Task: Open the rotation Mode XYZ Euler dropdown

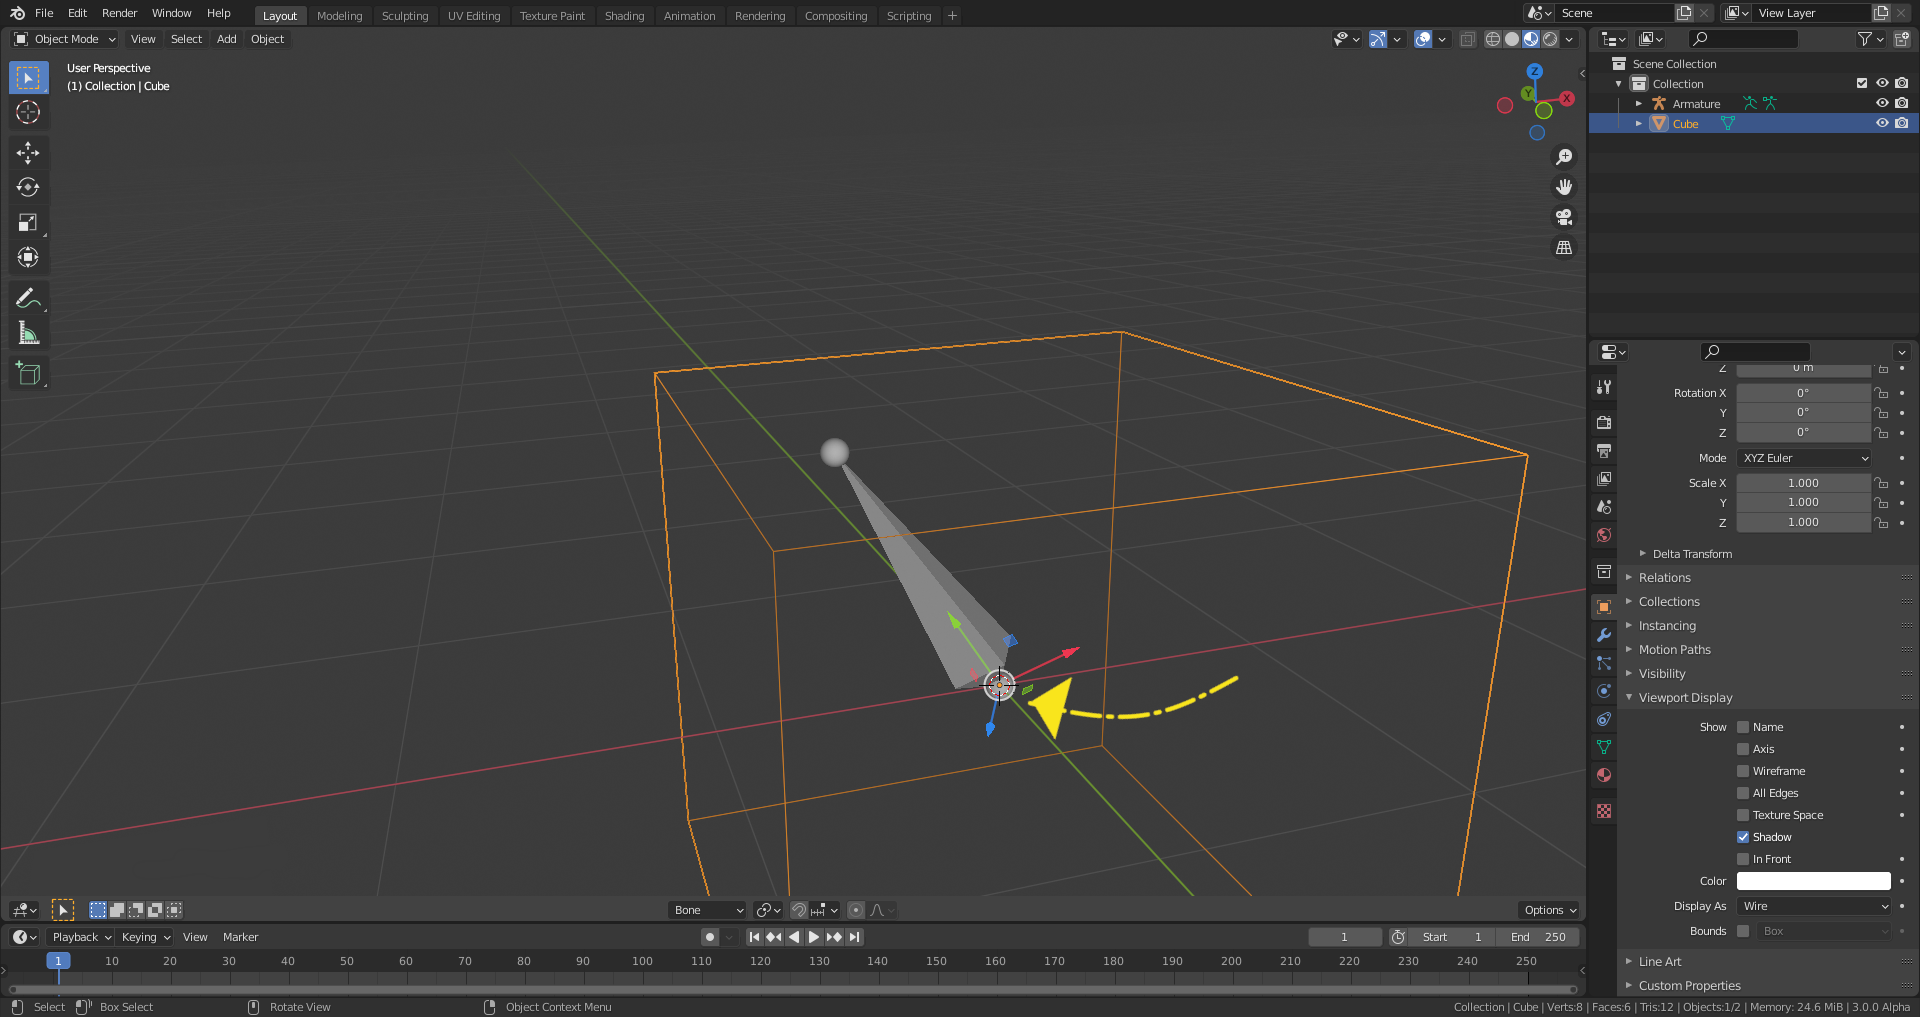Action: click(x=1804, y=458)
